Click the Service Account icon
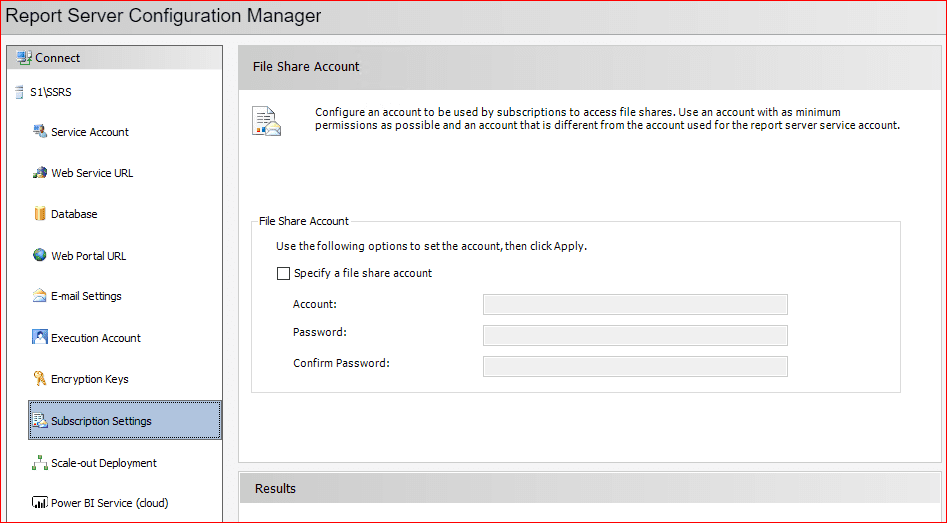Image resolution: width=947 pixels, height=523 pixels. [40, 132]
